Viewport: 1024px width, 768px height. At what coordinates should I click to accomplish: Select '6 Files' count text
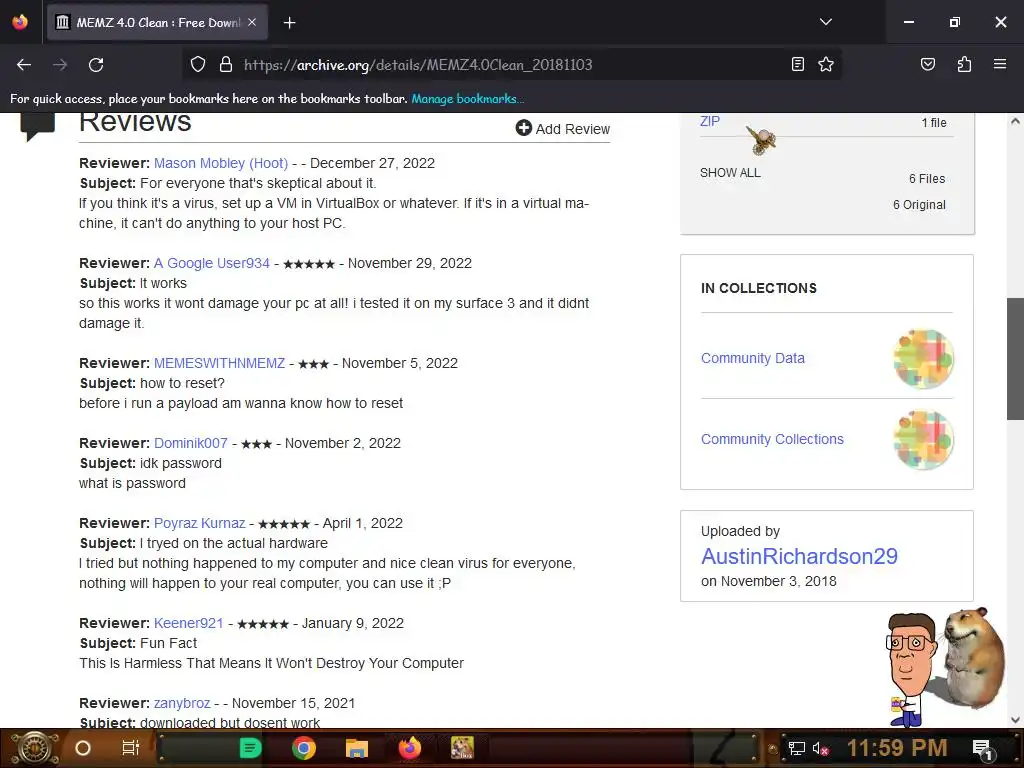tap(927, 179)
